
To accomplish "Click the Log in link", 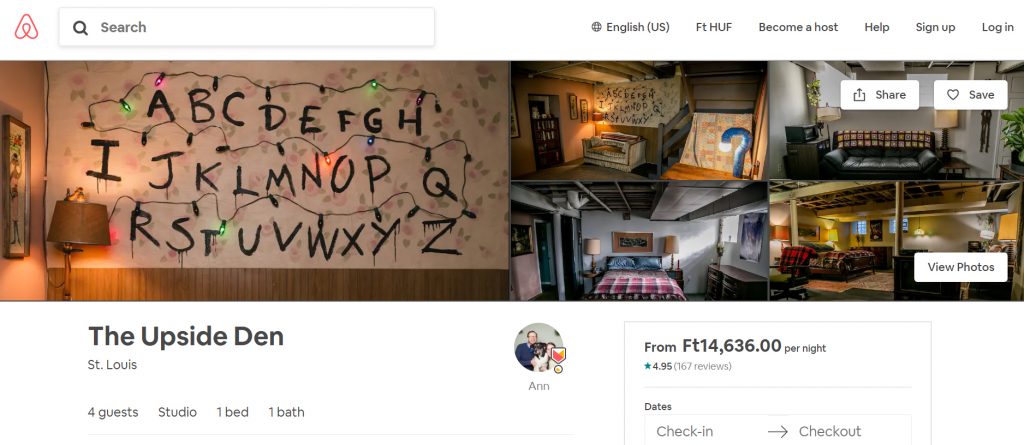I will coord(997,27).
